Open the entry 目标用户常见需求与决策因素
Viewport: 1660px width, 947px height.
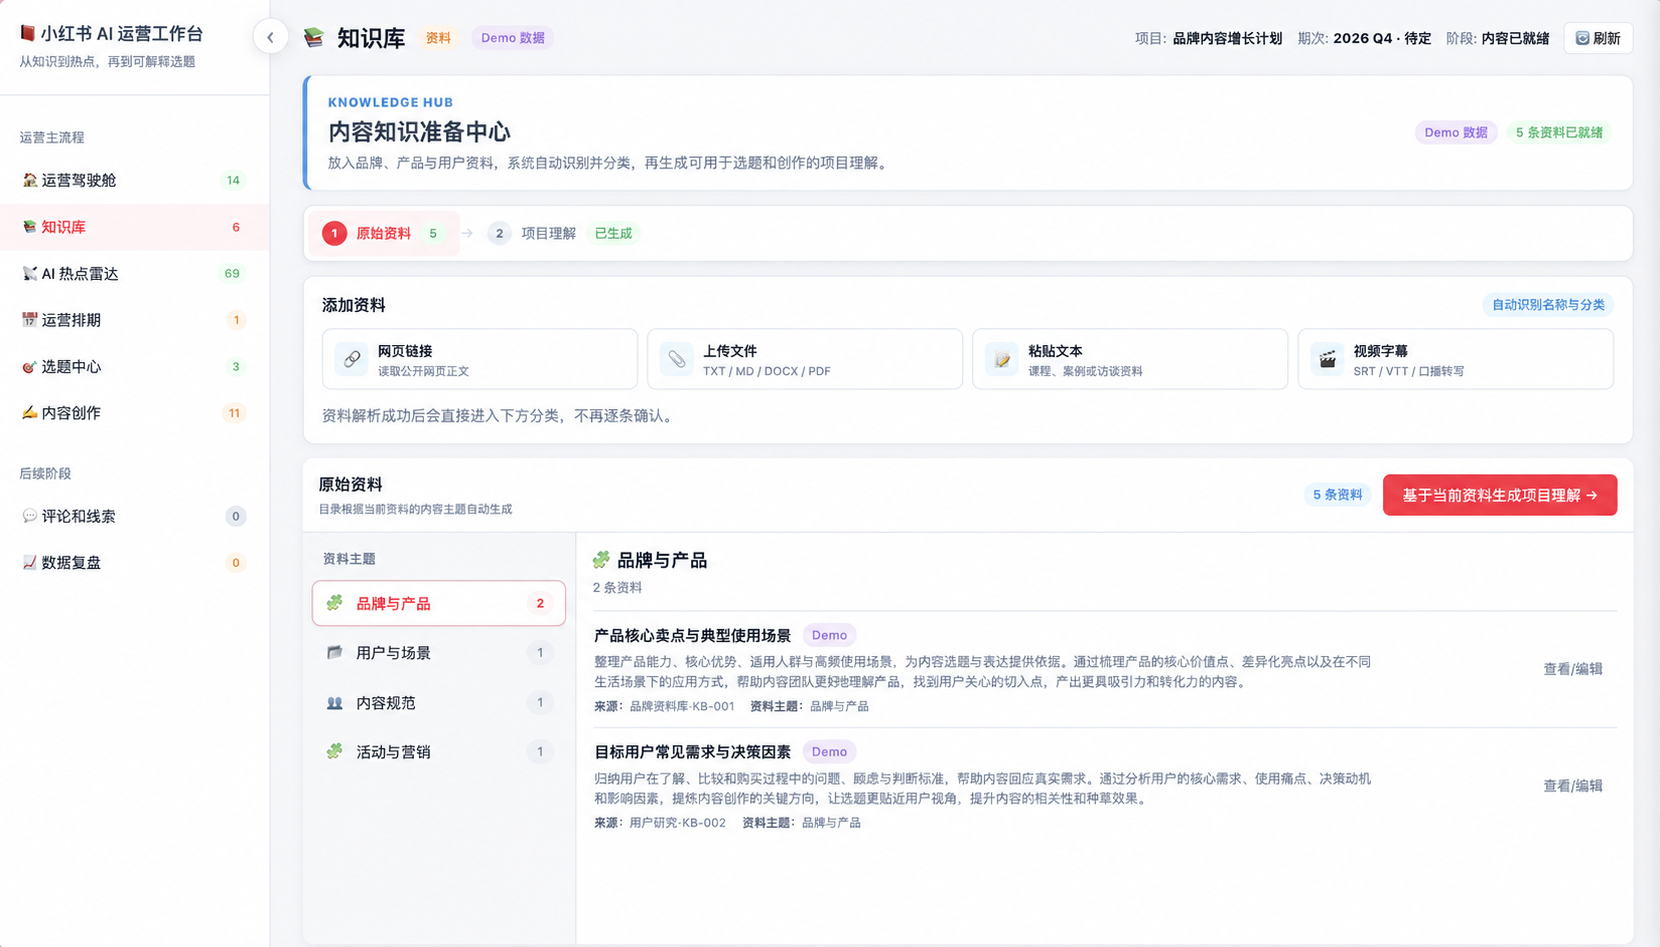click(x=692, y=752)
